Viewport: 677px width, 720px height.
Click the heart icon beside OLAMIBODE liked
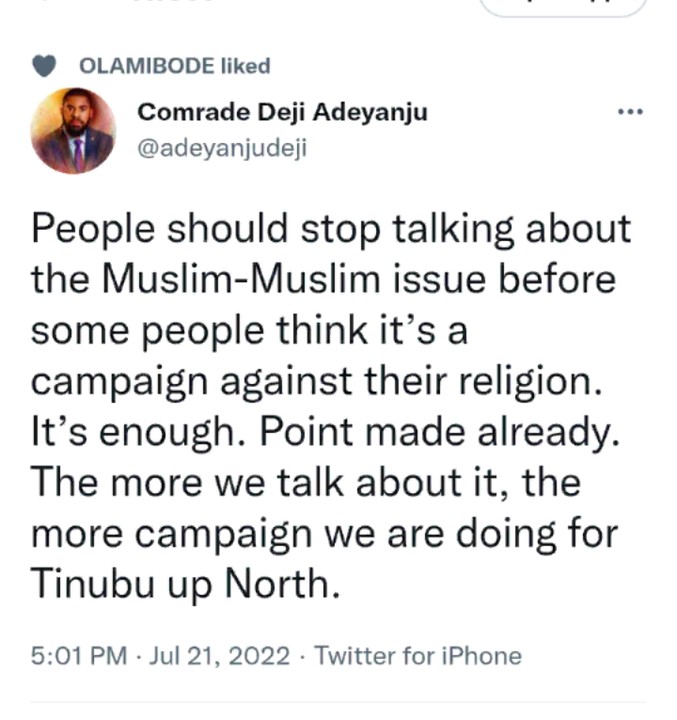click(x=43, y=67)
